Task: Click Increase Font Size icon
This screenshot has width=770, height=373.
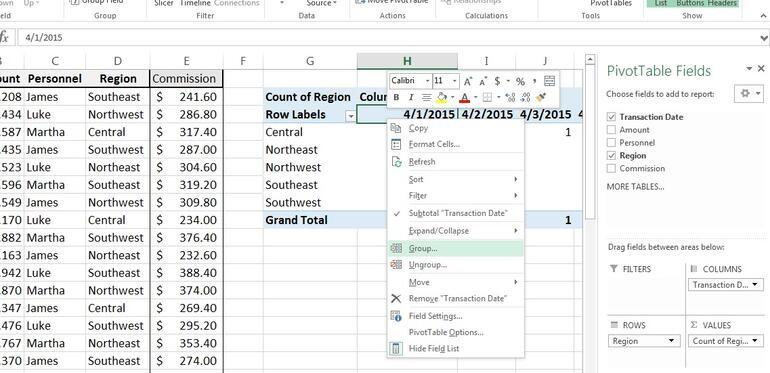Action: click(468, 81)
